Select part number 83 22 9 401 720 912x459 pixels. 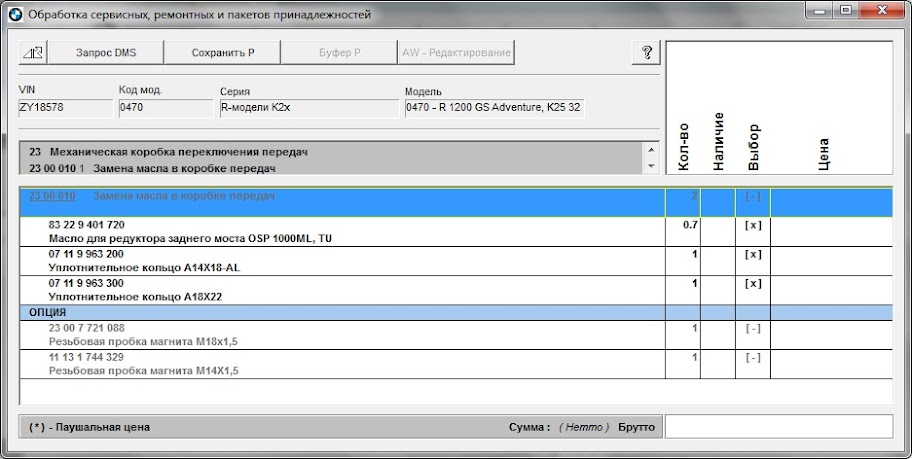[87, 225]
